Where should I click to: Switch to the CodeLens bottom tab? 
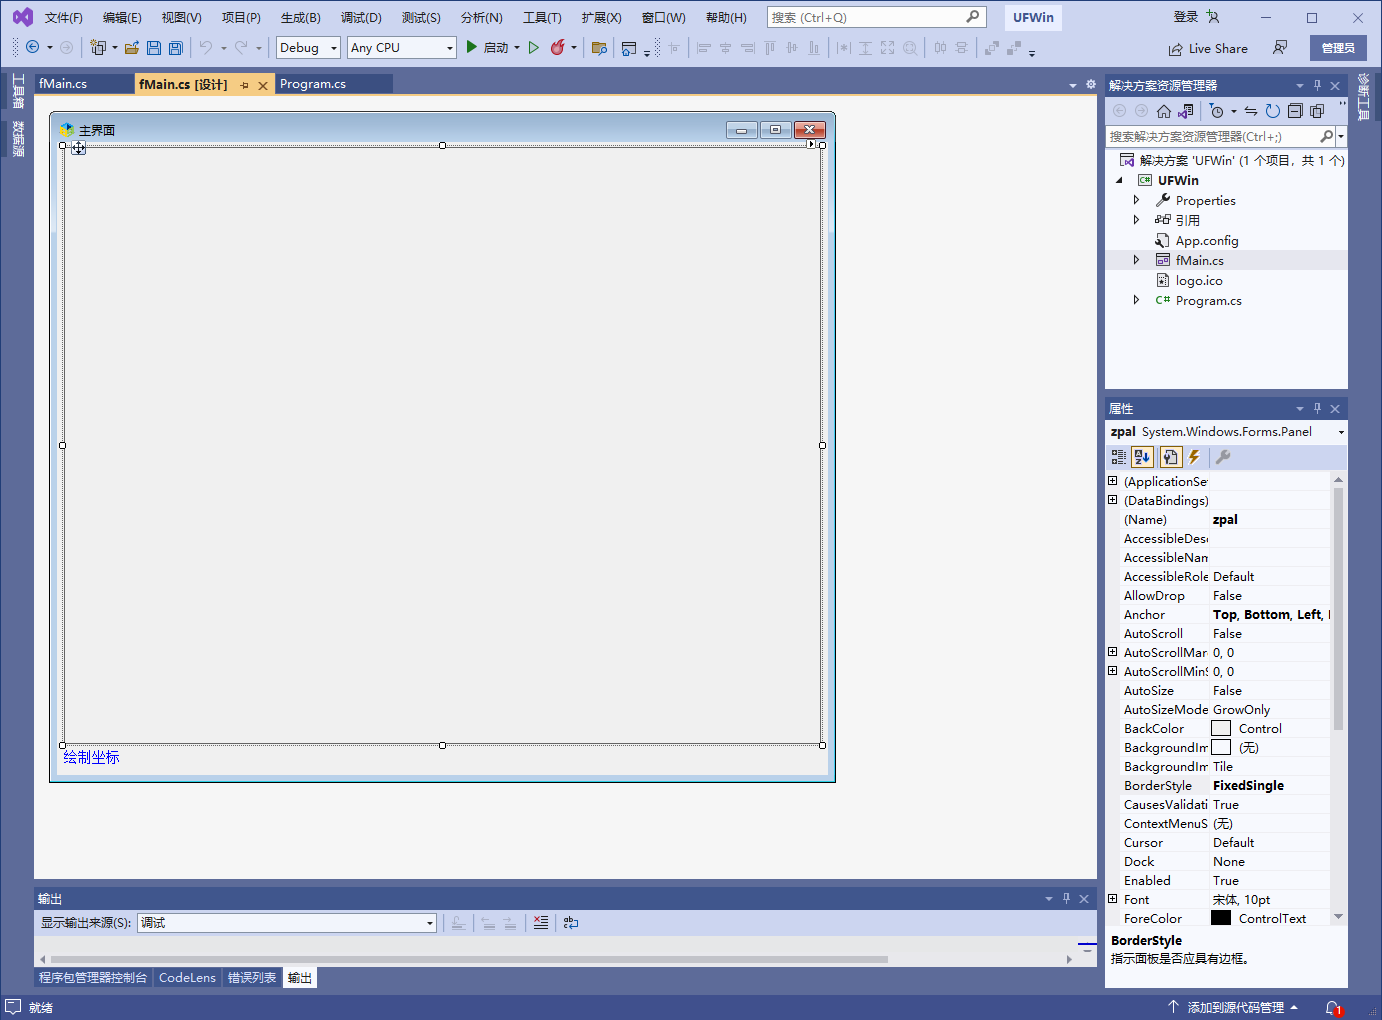pyautogui.click(x=187, y=978)
